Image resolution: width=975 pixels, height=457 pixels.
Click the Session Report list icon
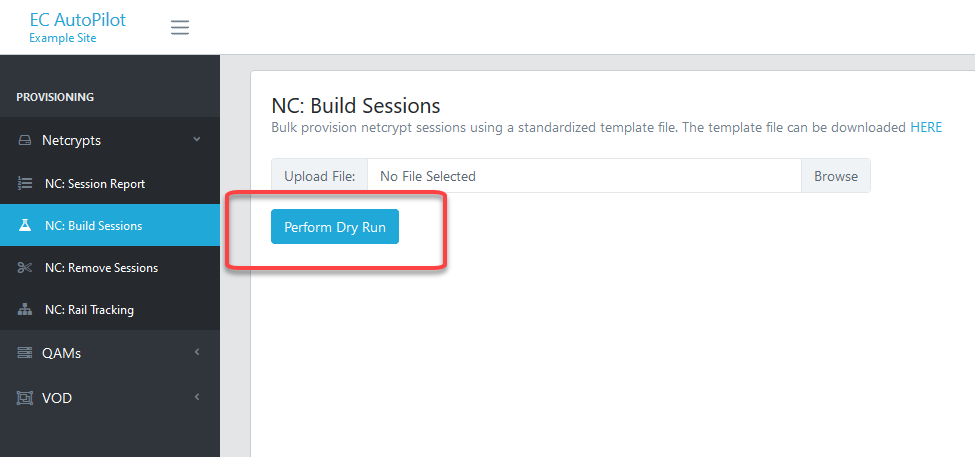tap(25, 183)
